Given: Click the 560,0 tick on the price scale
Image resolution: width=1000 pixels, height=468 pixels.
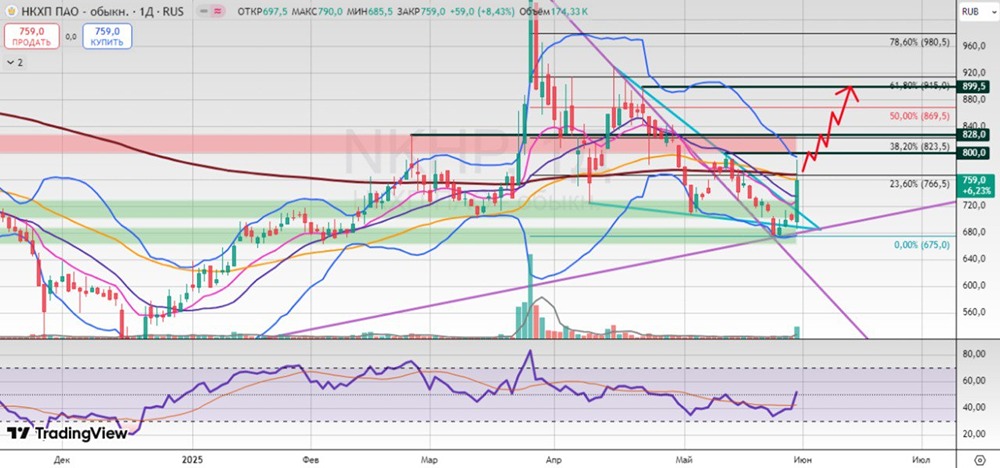Looking at the screenshot, I should click(976, 312).
